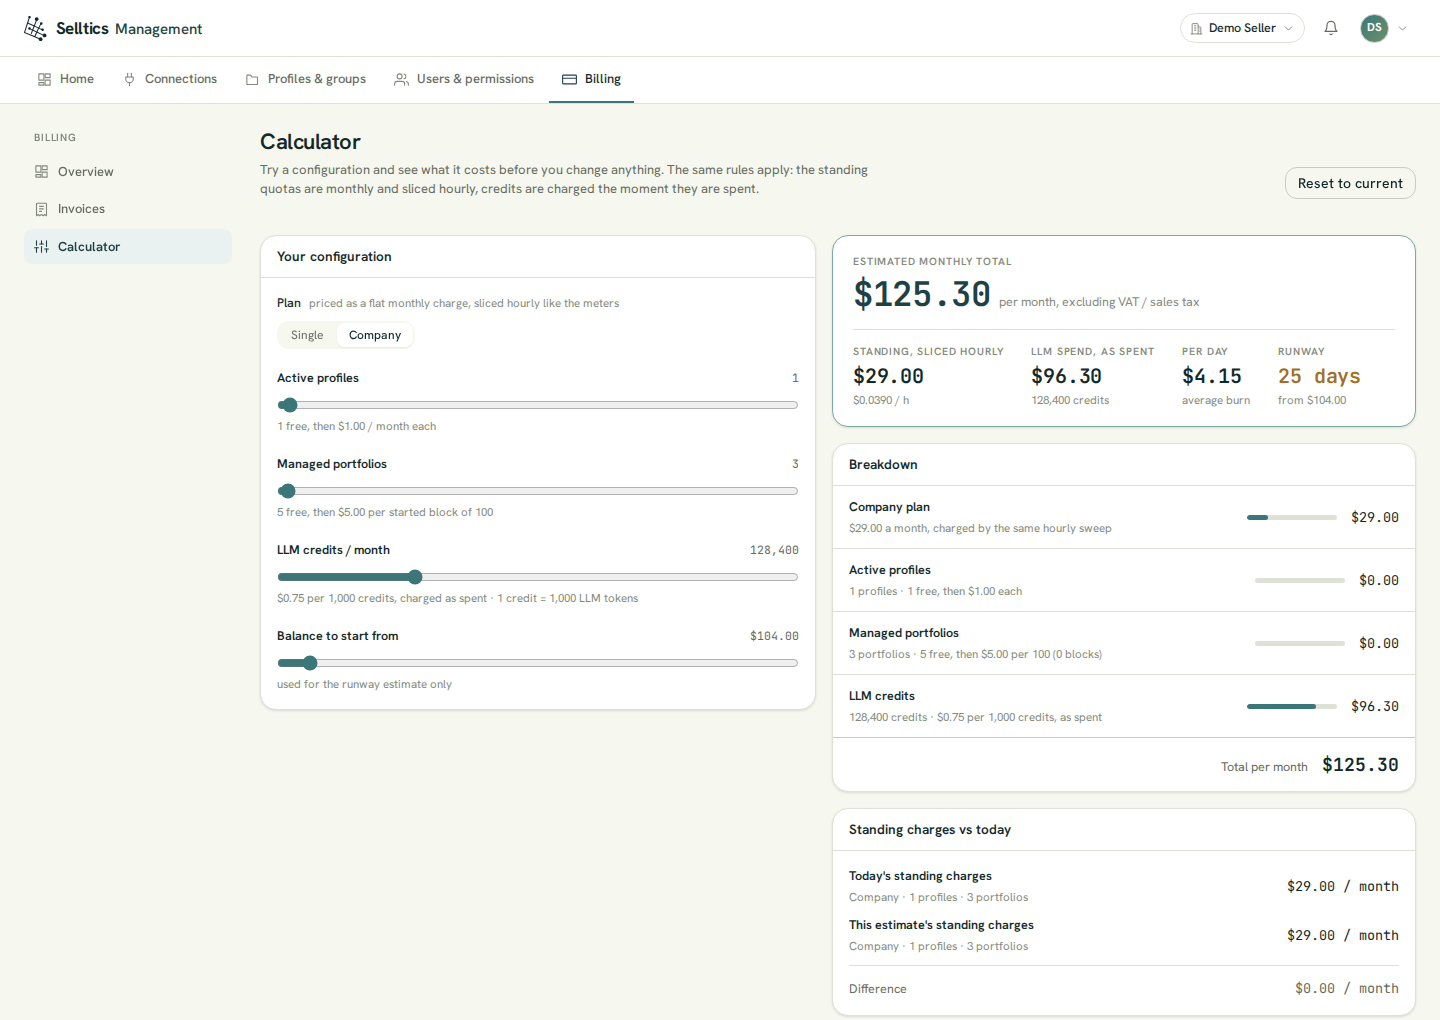Click the Difference $0.00 / month value

click(x=1347, y=988)
